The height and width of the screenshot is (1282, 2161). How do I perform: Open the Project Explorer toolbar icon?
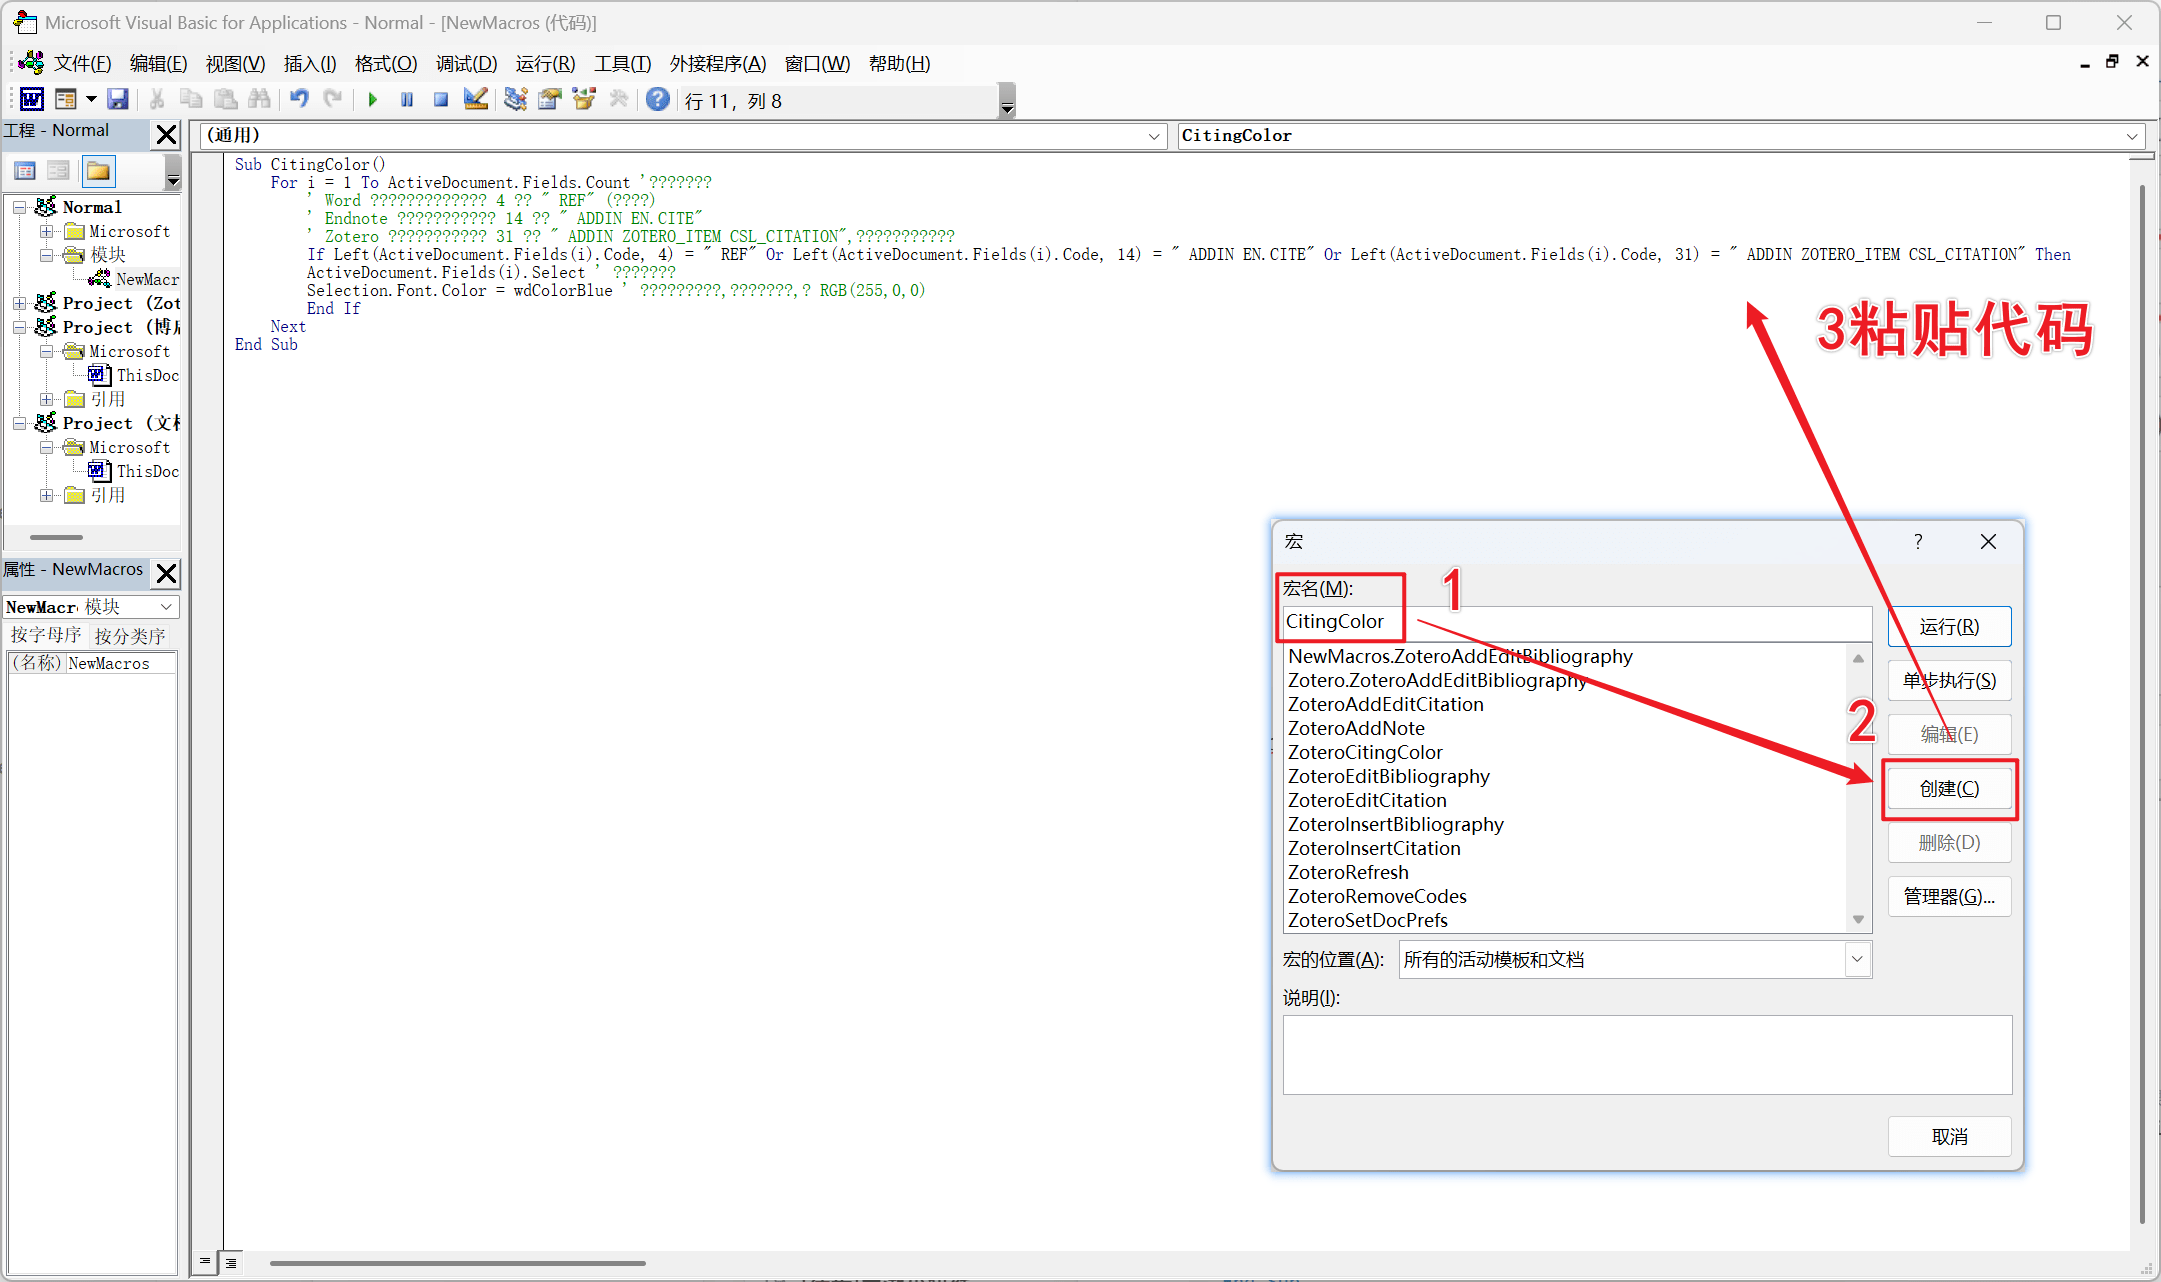coord(515,99)
